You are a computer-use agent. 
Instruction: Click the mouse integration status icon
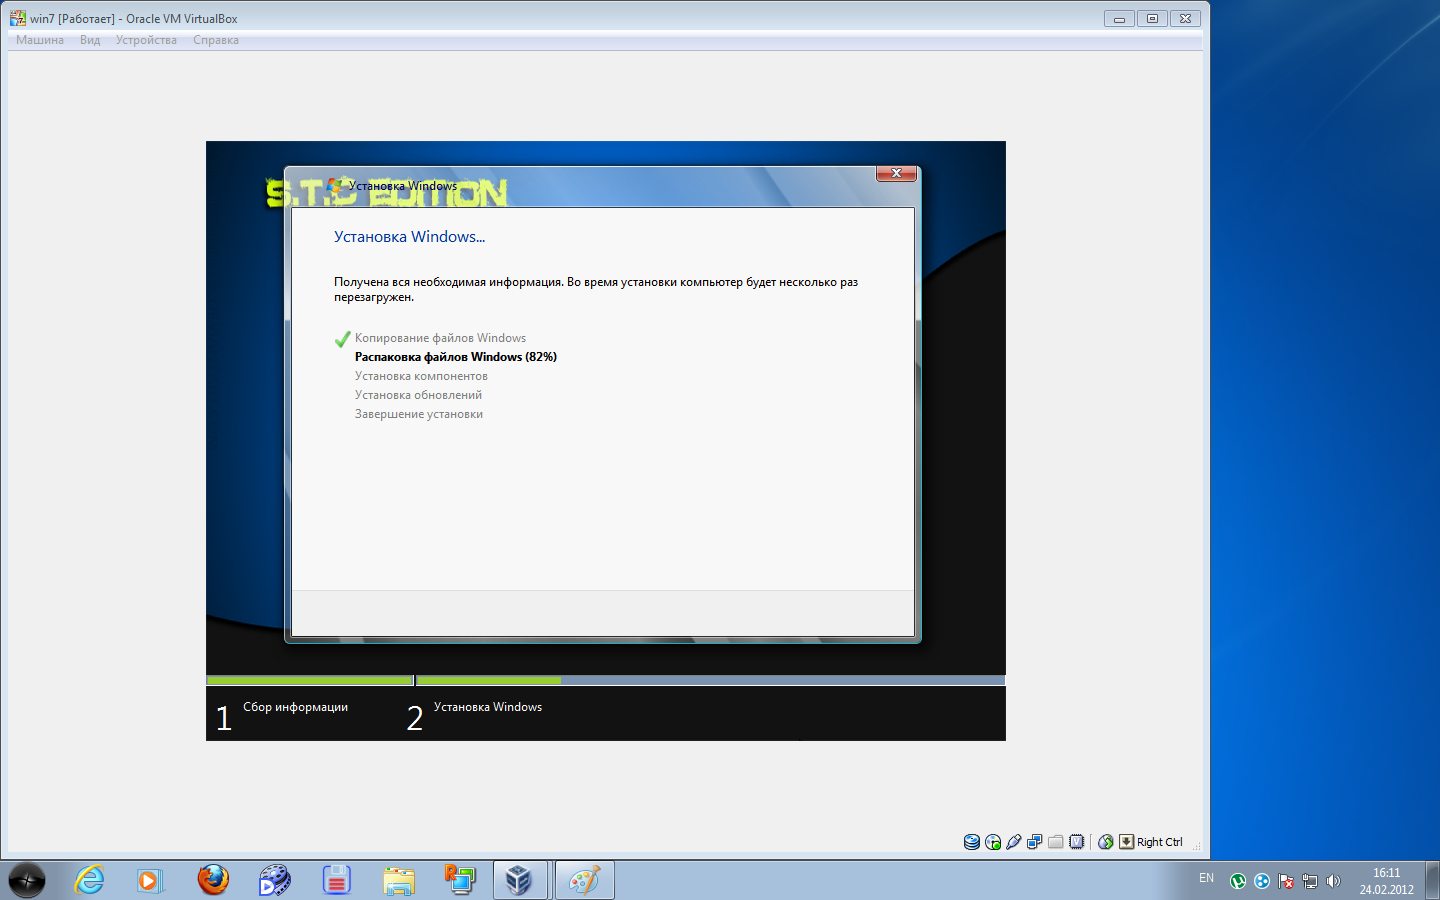click(x=1106, y=842)
